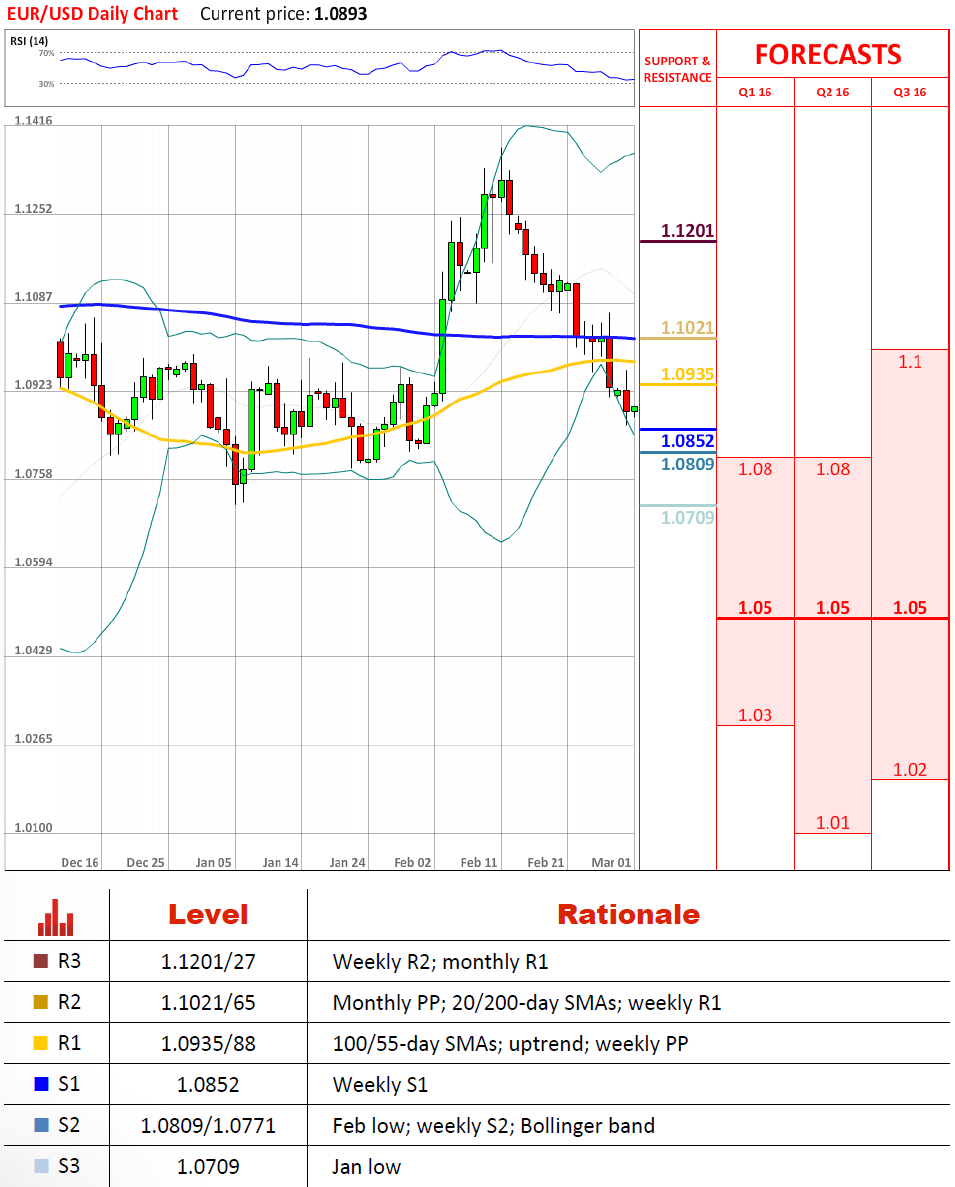Click the 1.1416 price axis label
This screenshot has width=955, height=1187.
[33, 120]
